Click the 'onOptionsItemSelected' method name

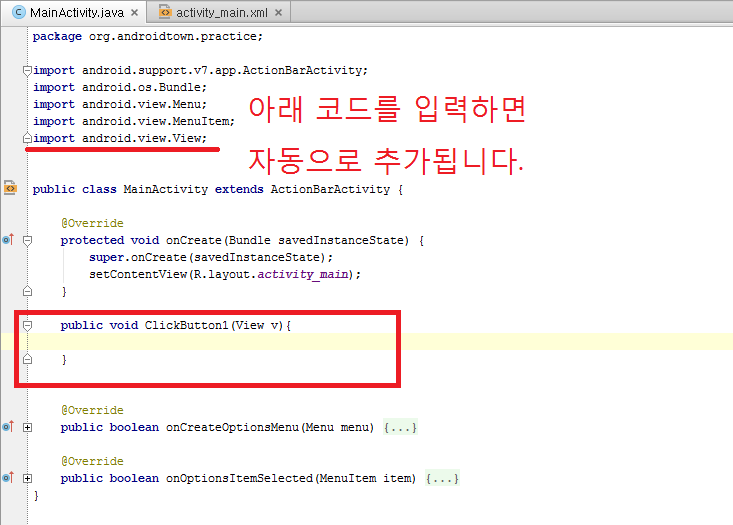point(239,478)
